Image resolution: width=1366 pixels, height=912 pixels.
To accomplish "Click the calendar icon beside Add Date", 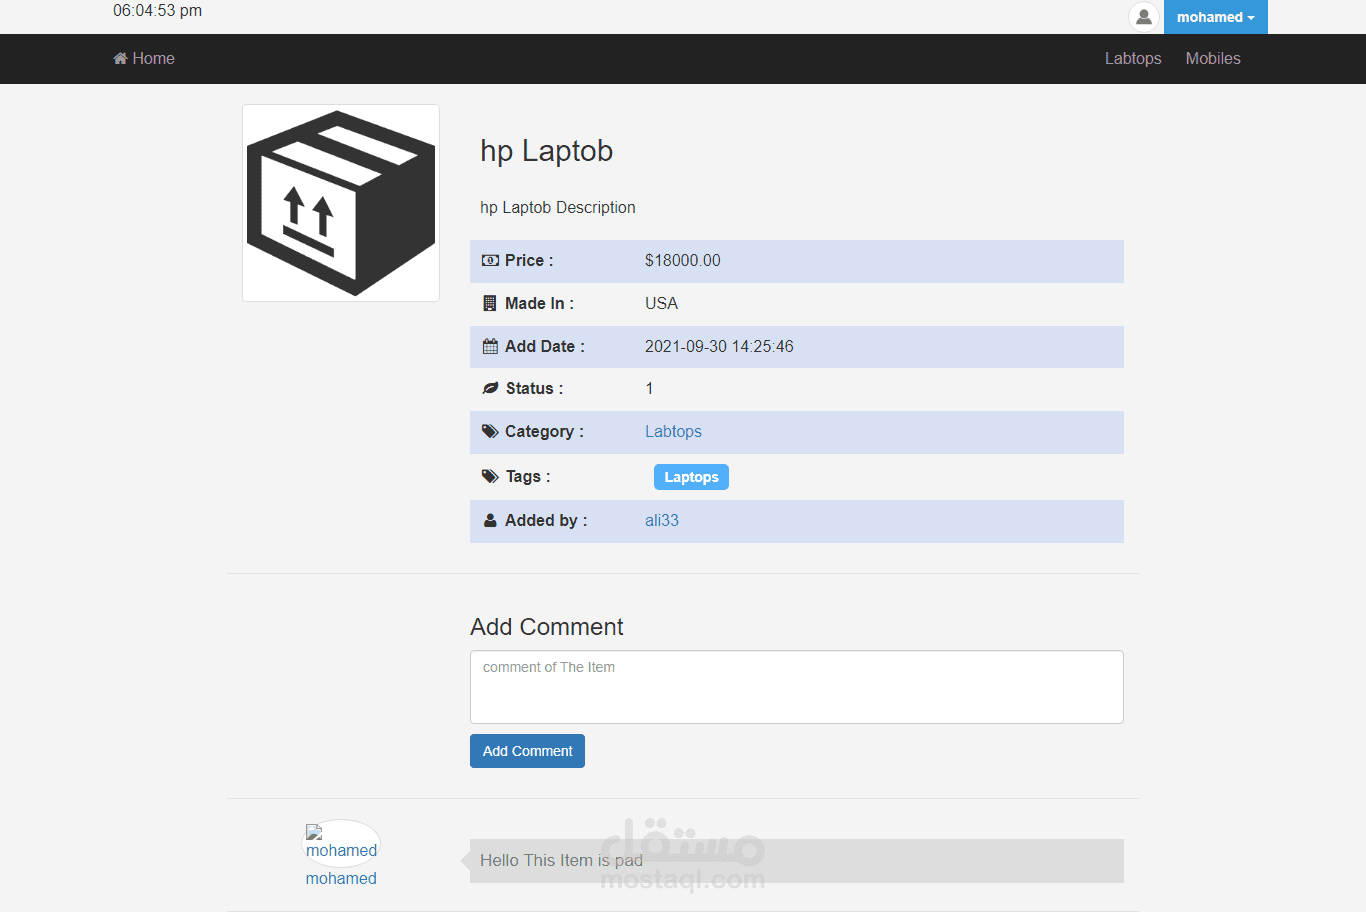I will tap(490, 346).
